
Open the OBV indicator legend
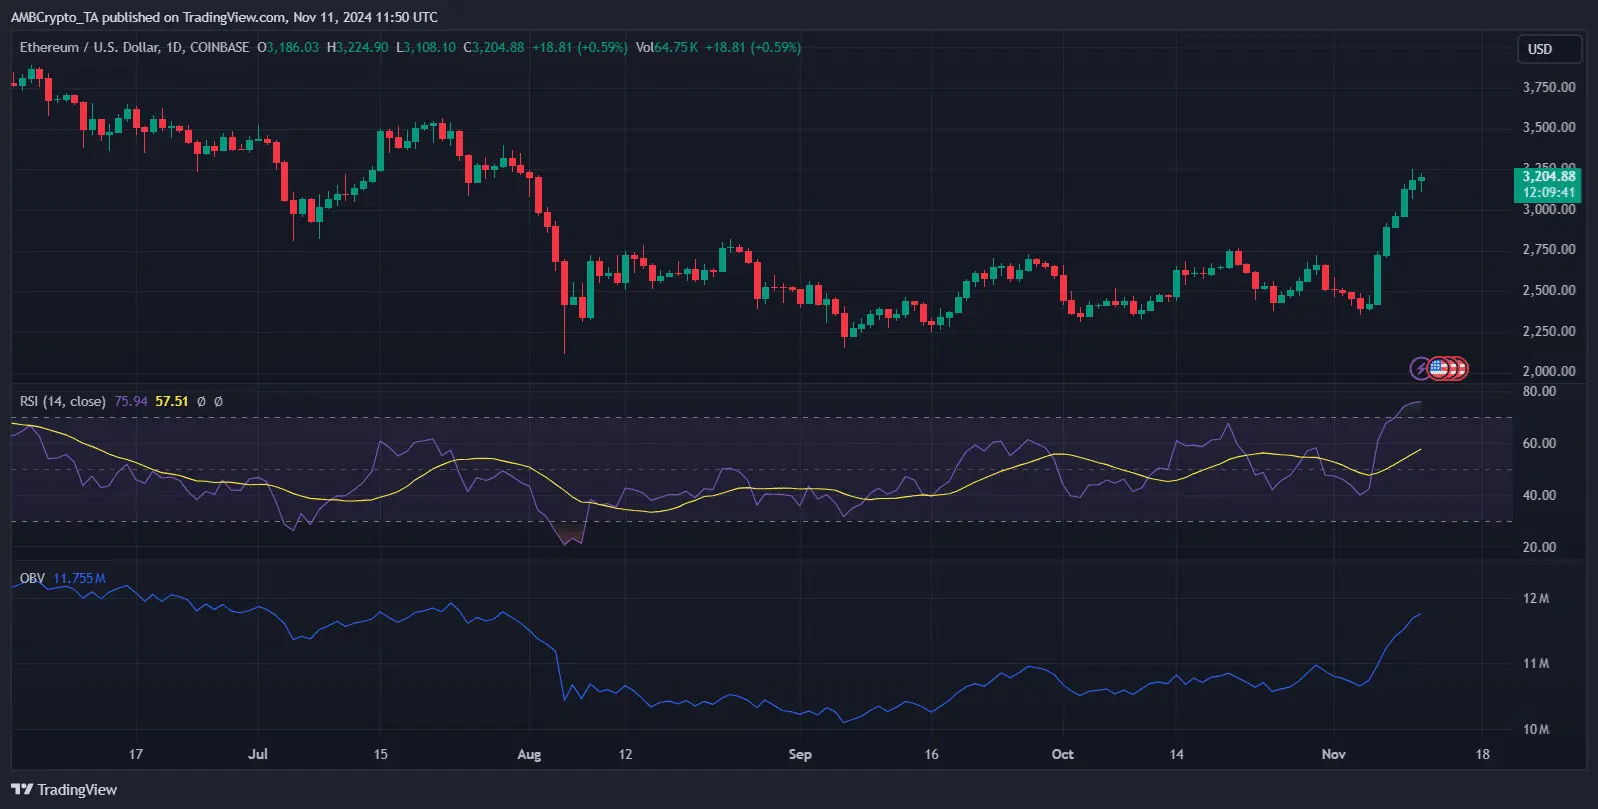click(32, 578)
